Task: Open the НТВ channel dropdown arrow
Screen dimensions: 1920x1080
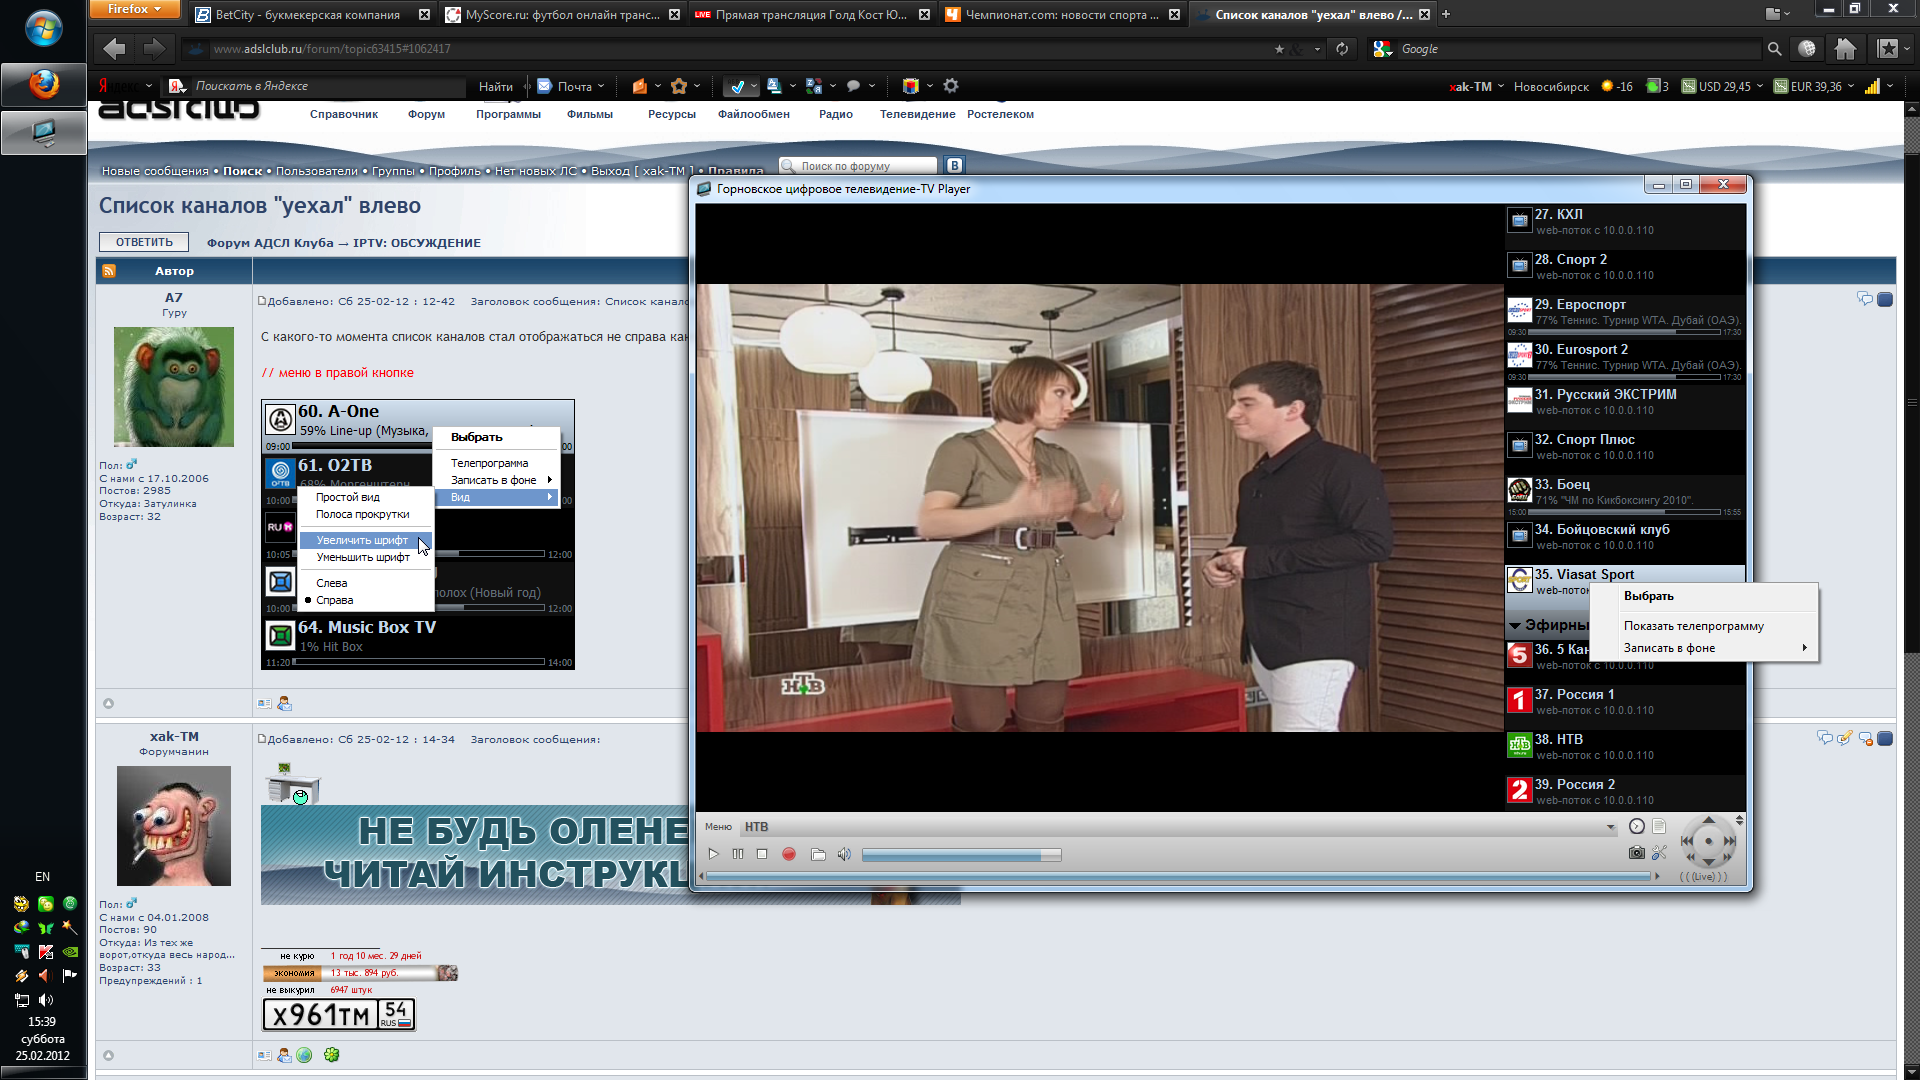Action: [1610, 827]
